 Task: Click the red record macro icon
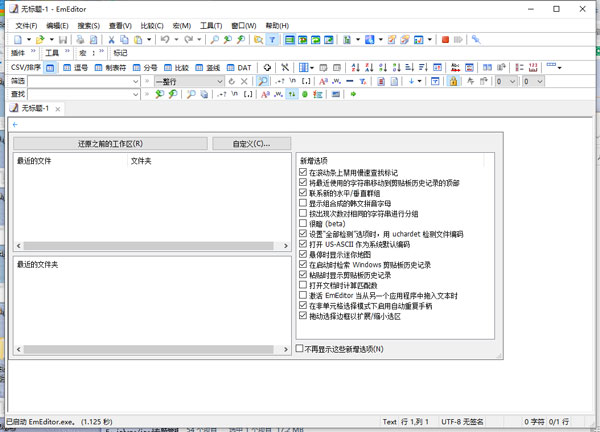(445, 39)
